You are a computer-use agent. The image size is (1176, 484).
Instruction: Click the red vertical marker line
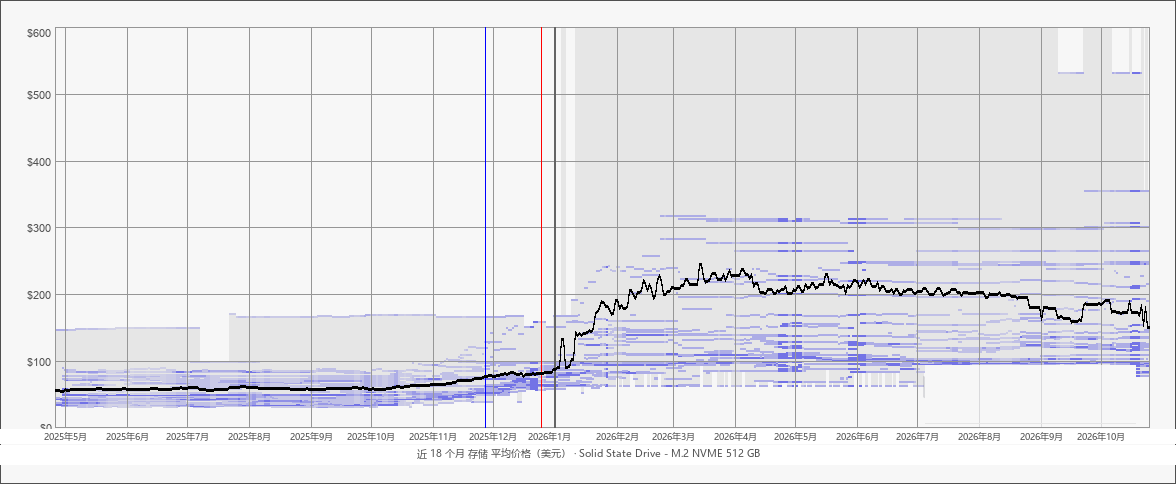(542, 227)
